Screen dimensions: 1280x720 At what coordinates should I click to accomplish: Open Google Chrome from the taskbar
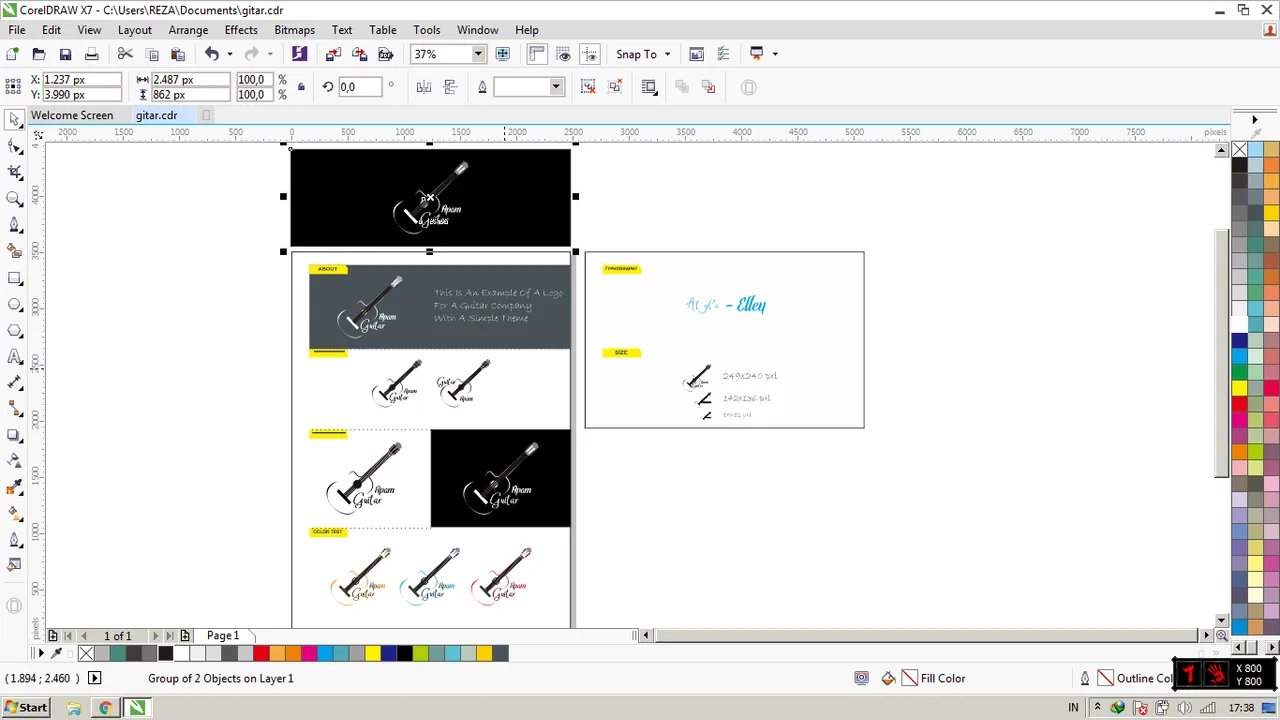105,707
